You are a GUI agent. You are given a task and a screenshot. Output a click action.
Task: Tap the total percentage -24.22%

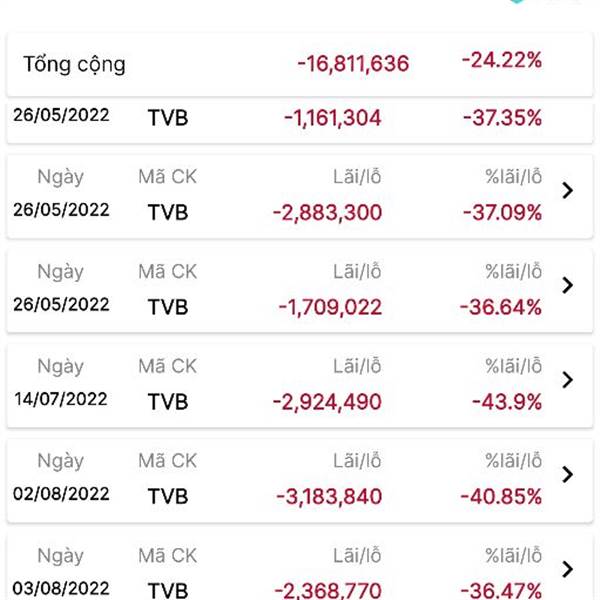(x=502, y=60)
